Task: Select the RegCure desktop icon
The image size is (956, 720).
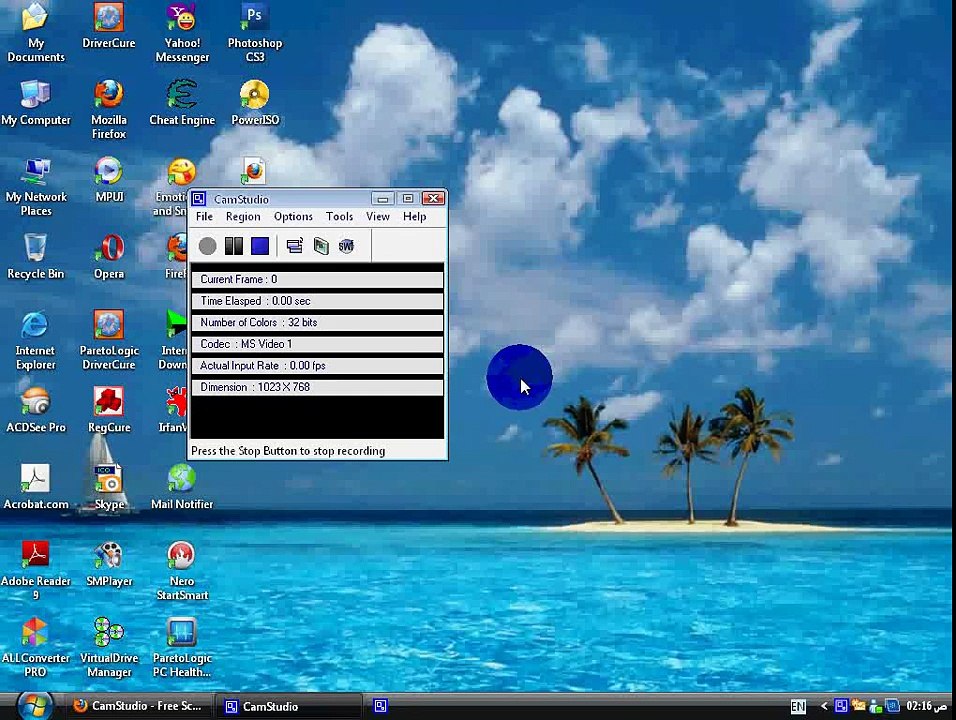Action: pos(109,410)
